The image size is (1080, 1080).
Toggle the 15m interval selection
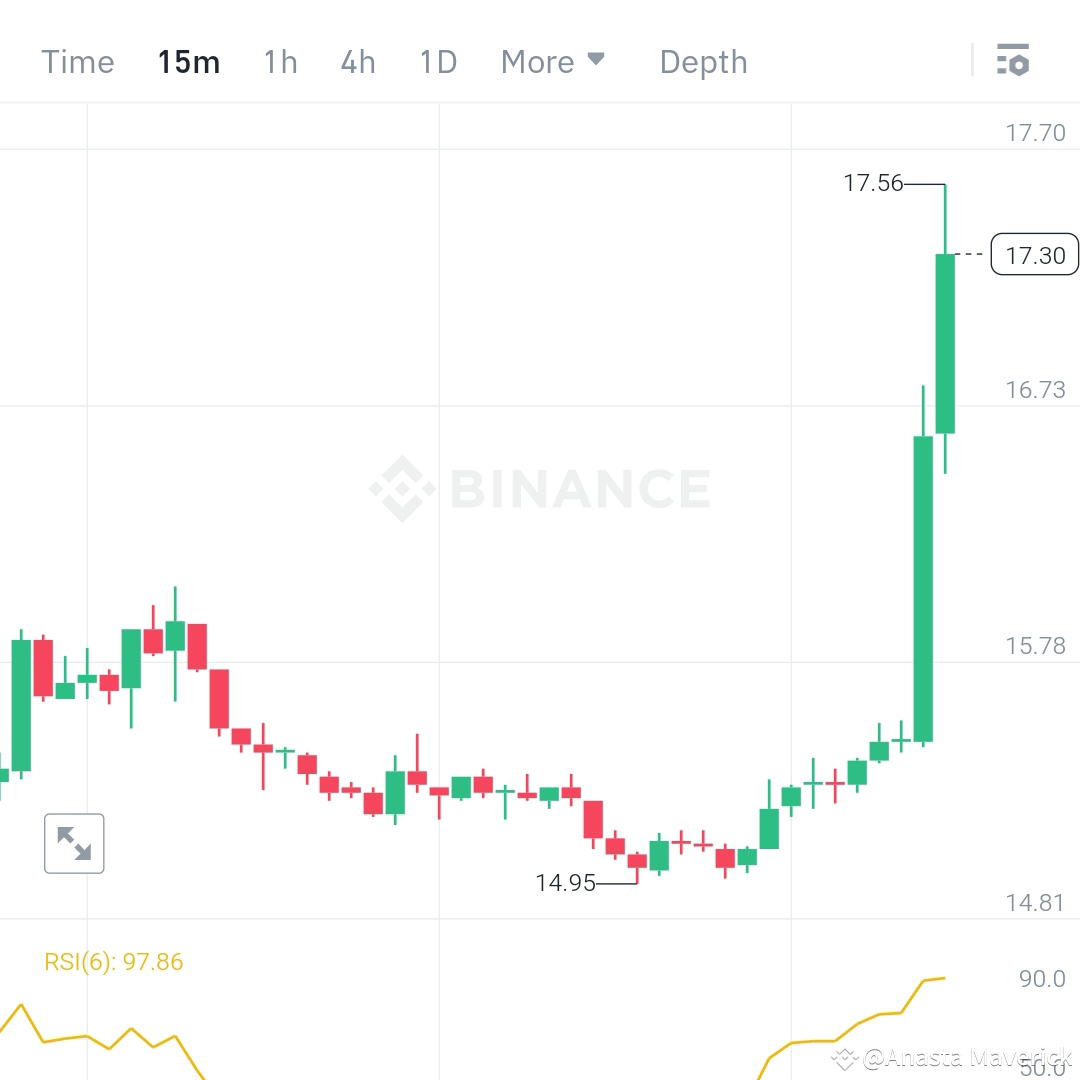tap(188, 61)
